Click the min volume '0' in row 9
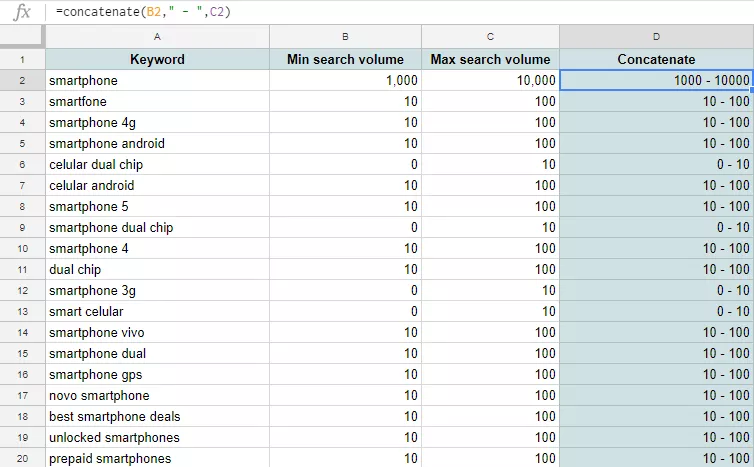The height and width of the screenshot is (467, 754). pyautogui.click(x=345, y=227)
